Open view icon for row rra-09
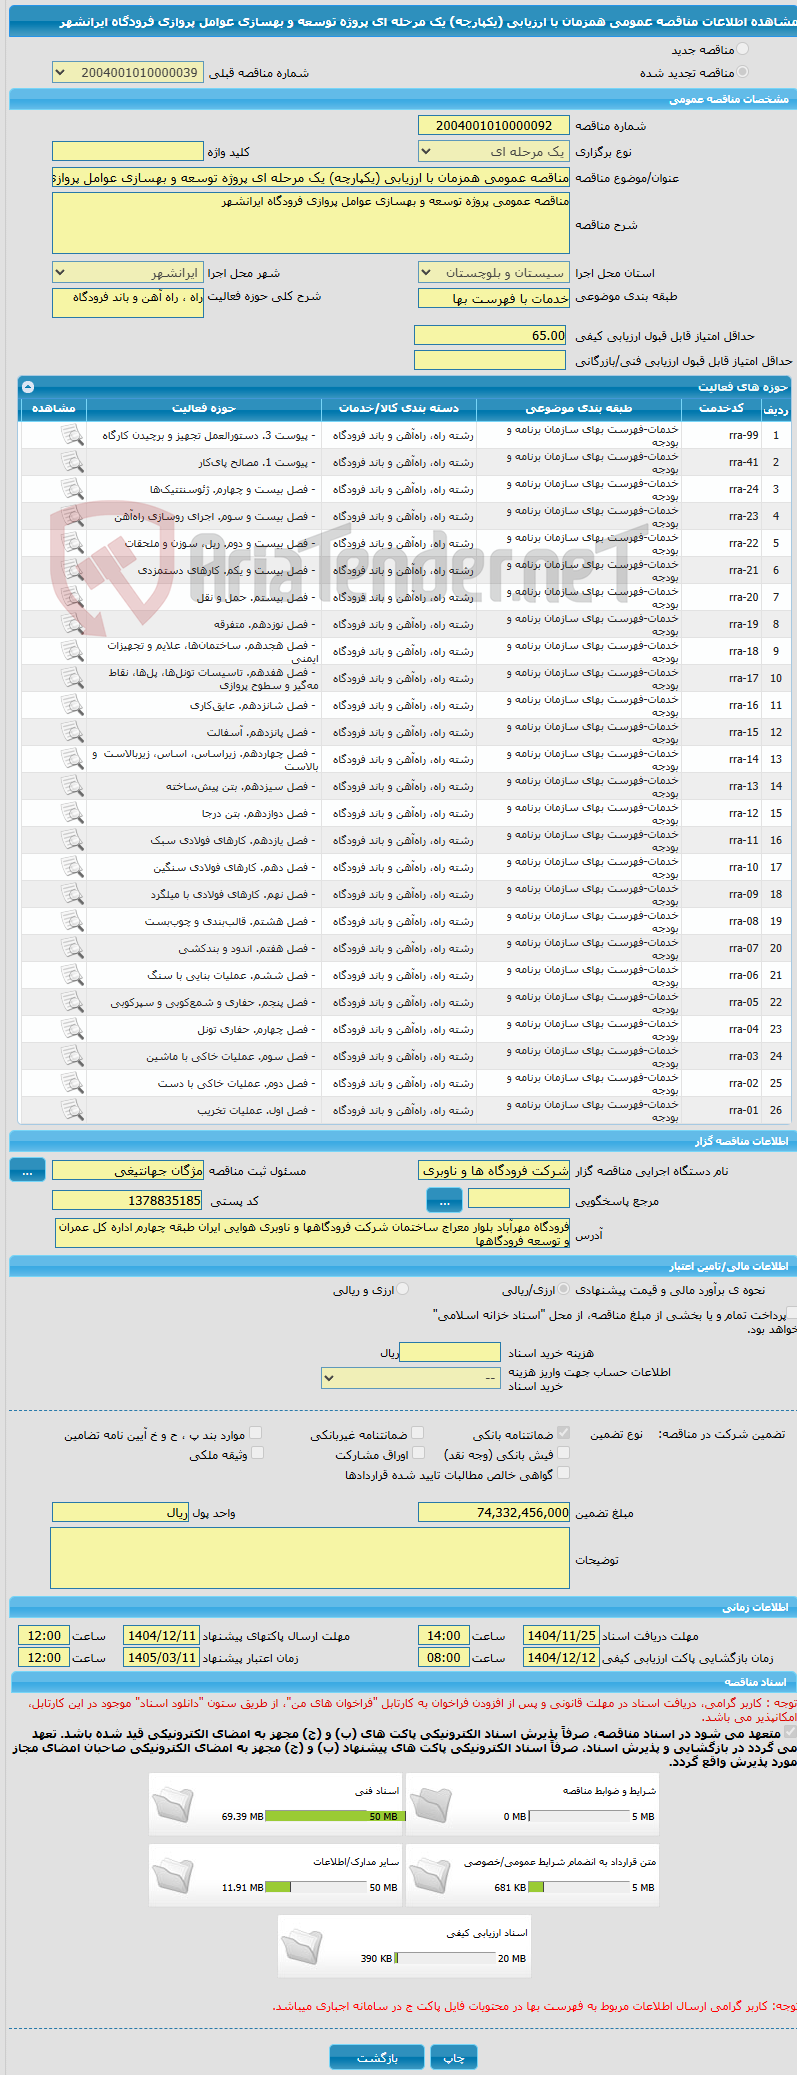Screen dimensions: 797x2075 pos(72,894)
